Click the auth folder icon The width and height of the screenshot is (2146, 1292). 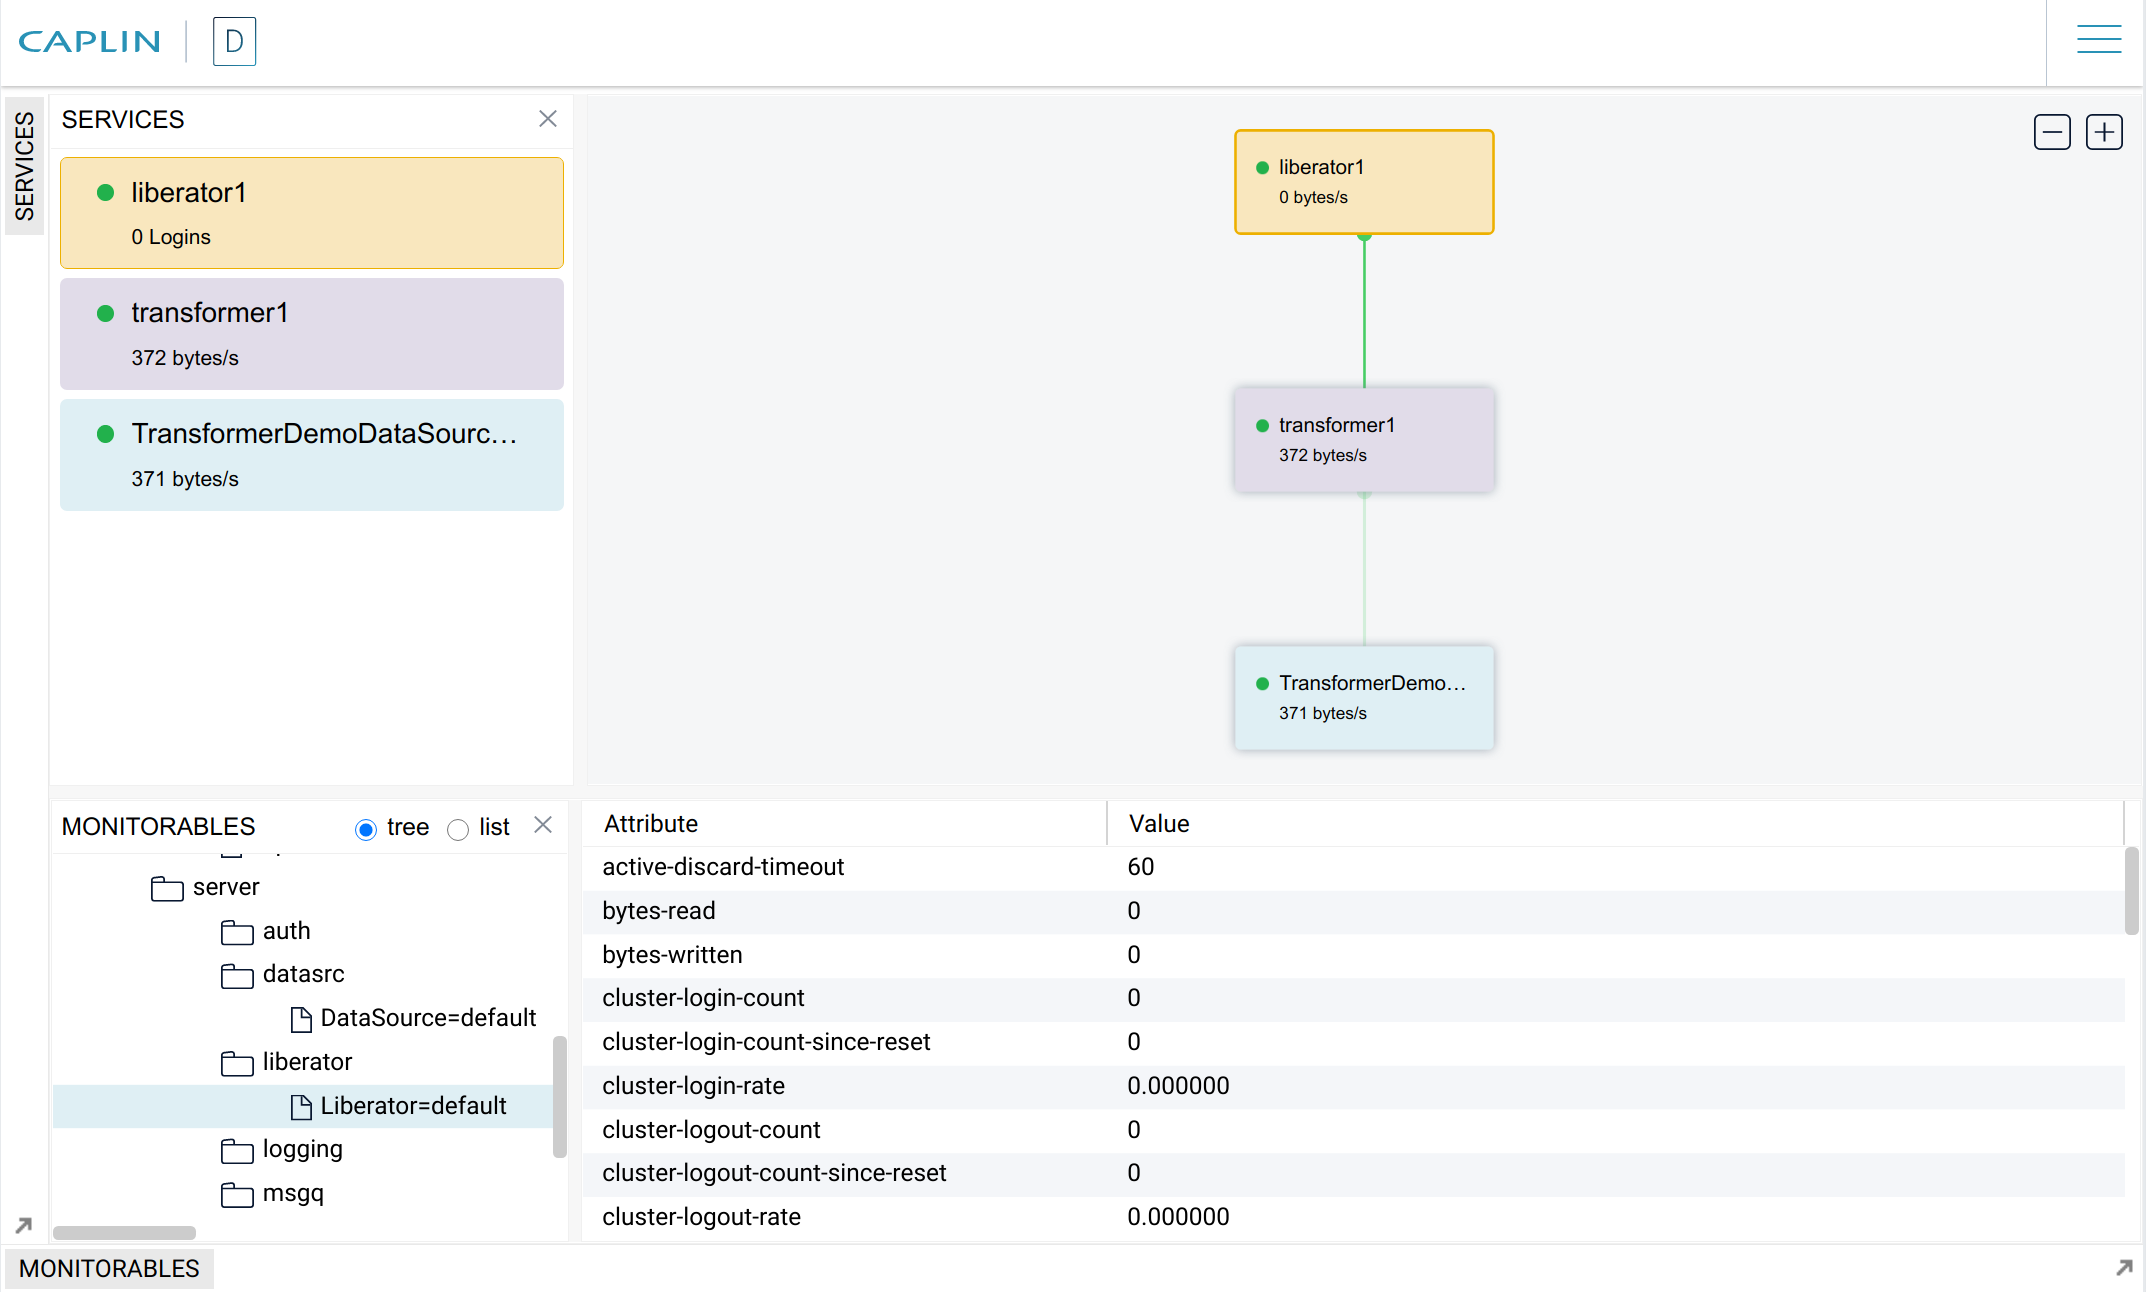coord(237,932)
